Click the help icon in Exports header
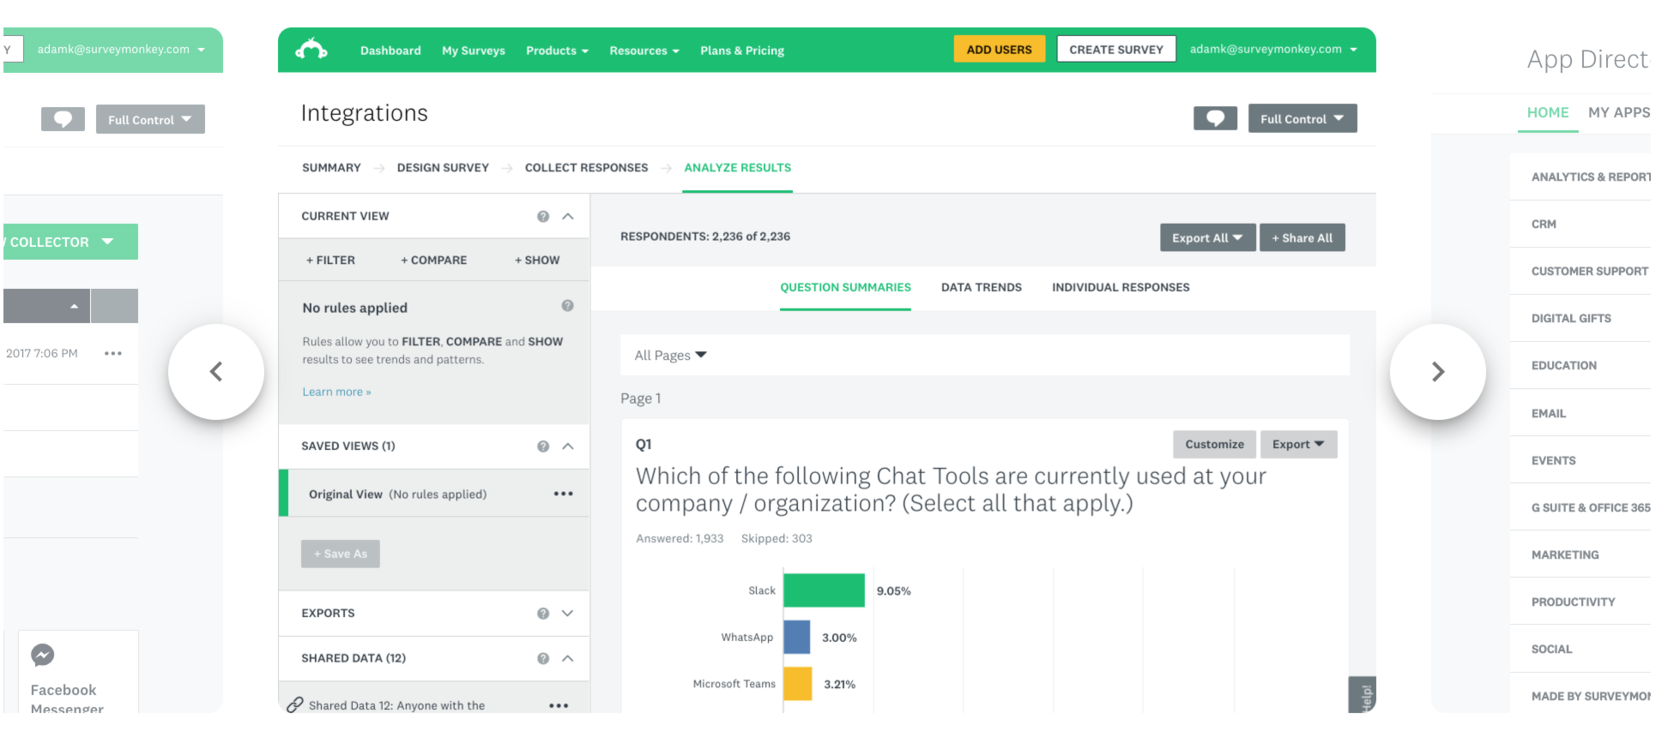Screen dimensions: 1680x749 pos(543,613)
